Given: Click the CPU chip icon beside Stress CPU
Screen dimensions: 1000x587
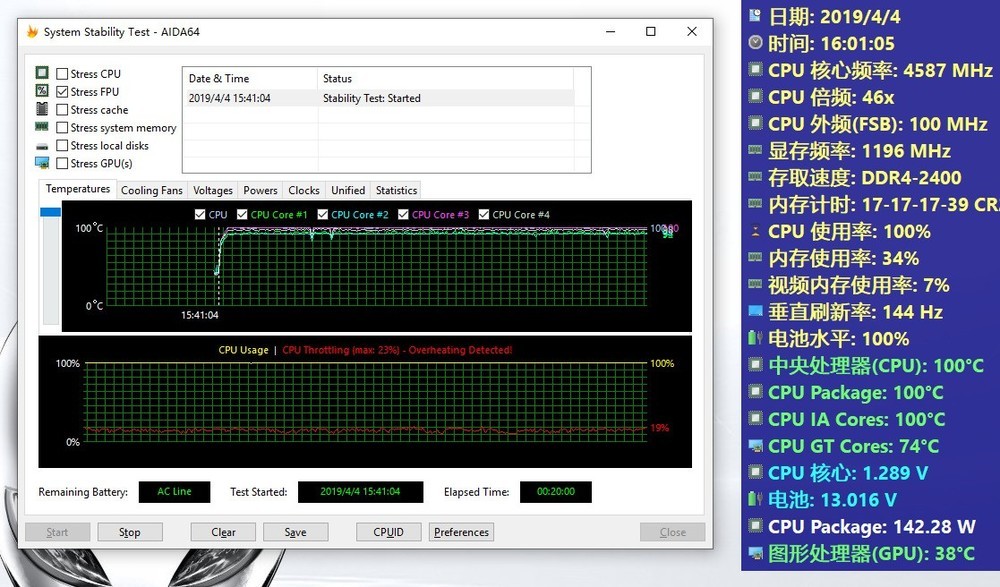Looking at the screenshot, I should tap(42, 73).
